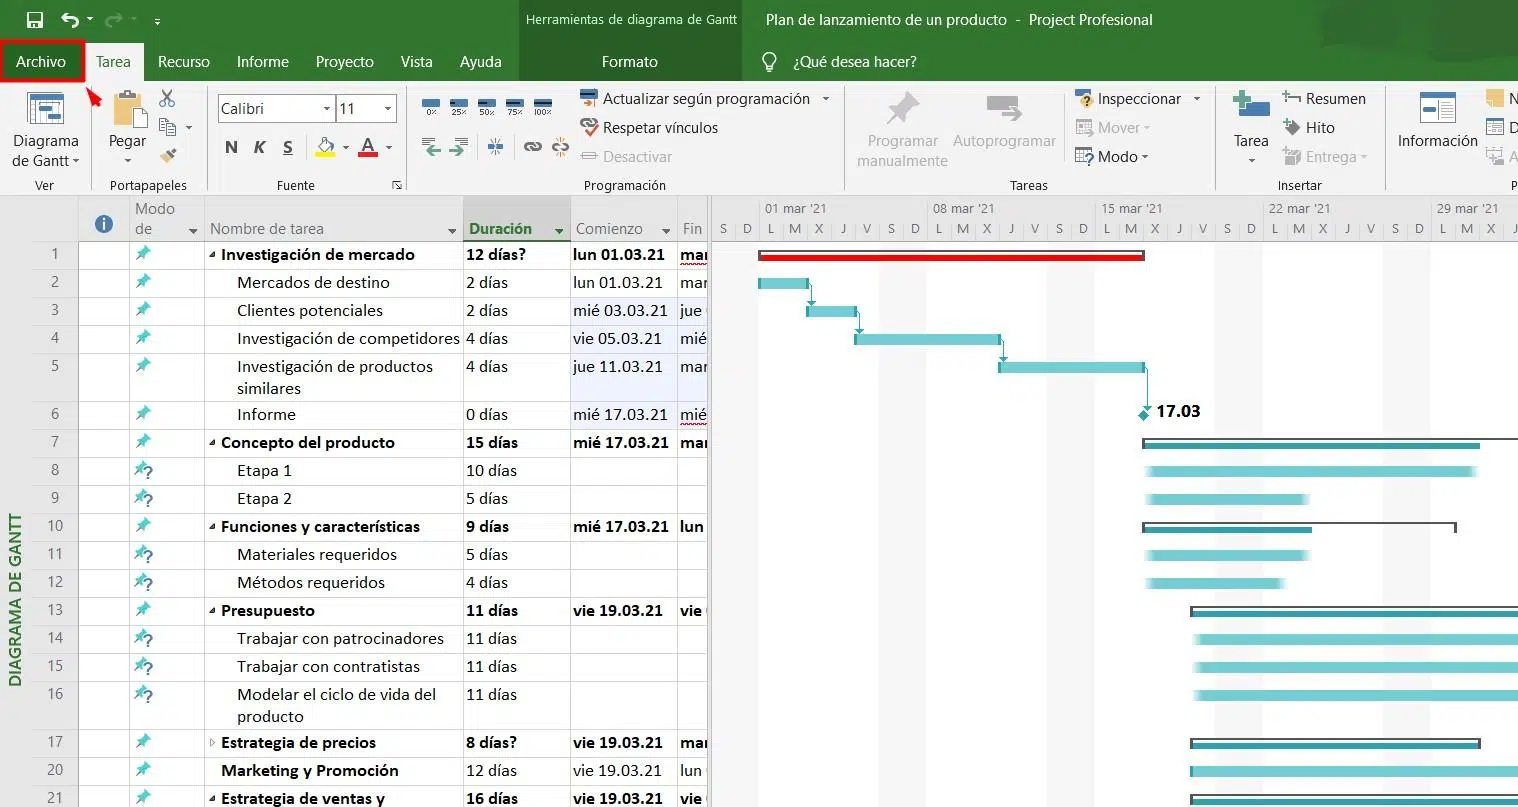The height and width of the screenshot is (807, 1518).
Task: Open the font color dropdown arrow
Action: [x=389, y=147]
